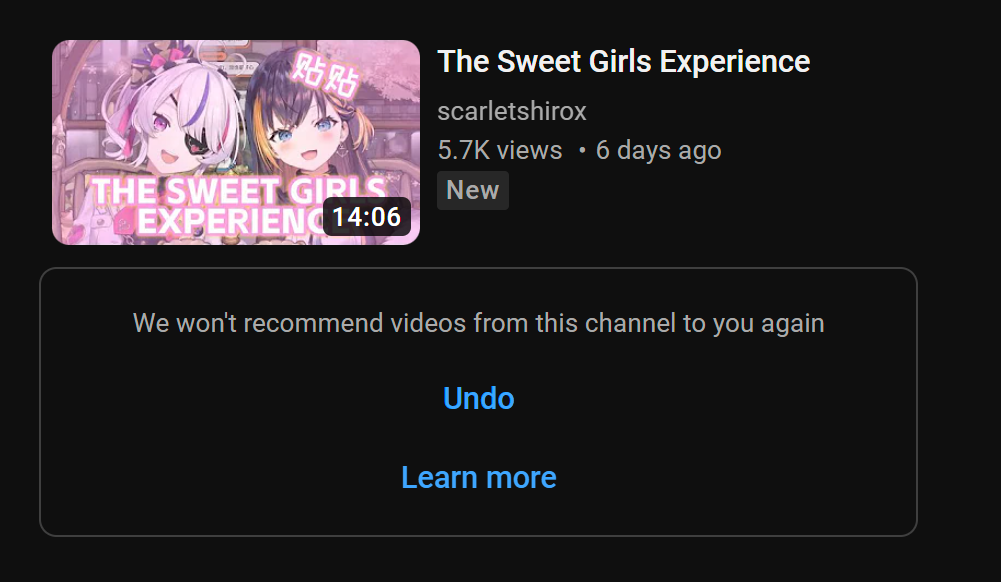This screenshot has width=1001, height=582.
Task: Click the won't recommend videos message text
Action: 478,323
